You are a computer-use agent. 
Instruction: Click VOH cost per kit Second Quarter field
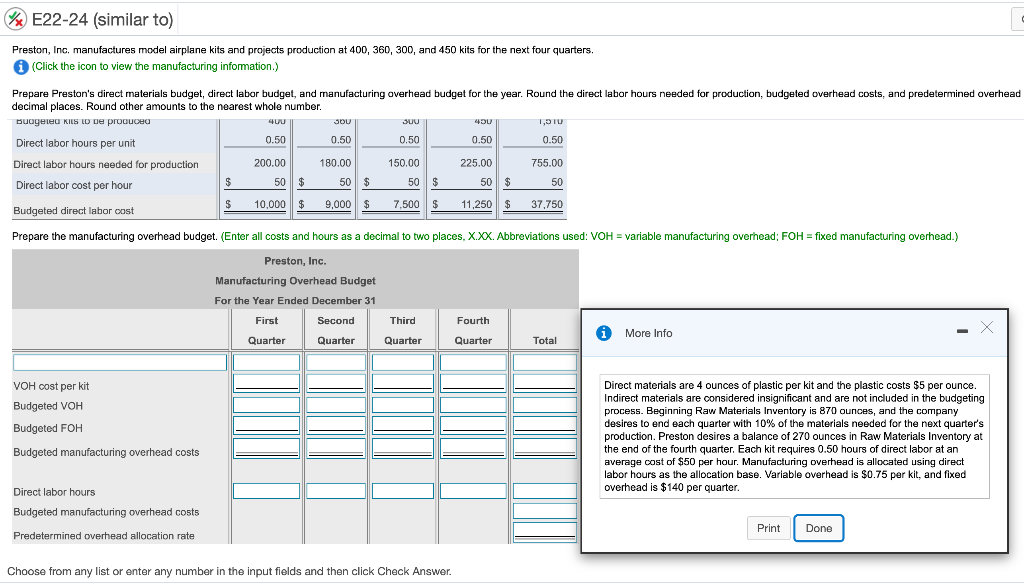(336, 383)
